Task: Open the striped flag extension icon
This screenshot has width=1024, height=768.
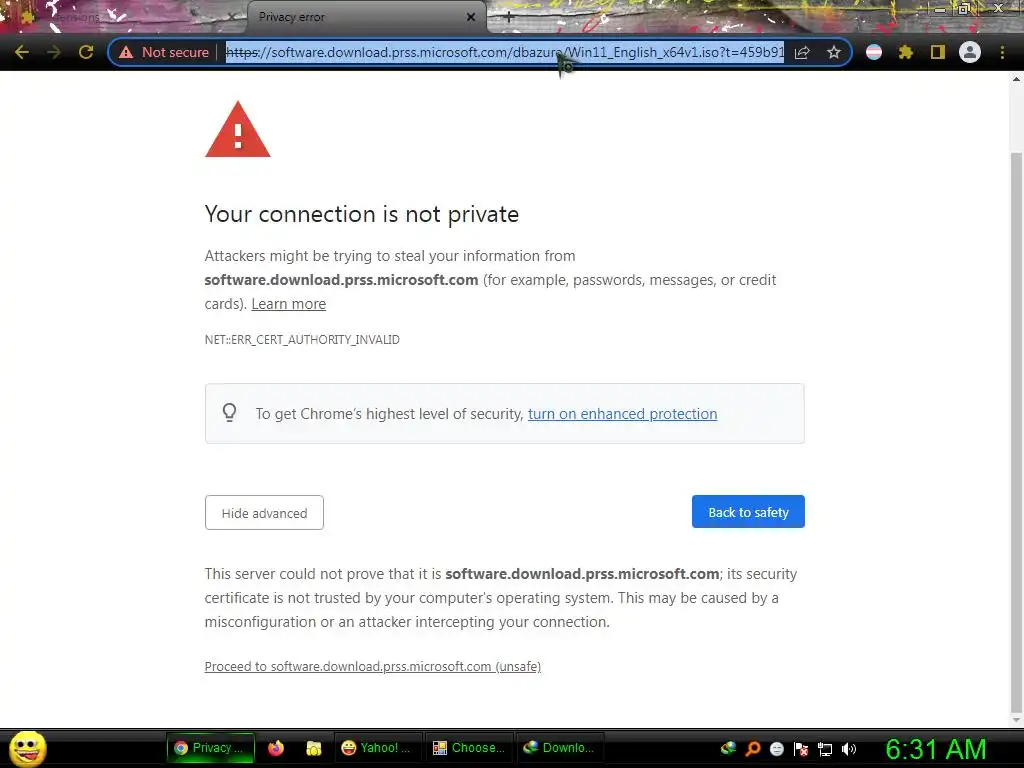Action: point(874,52)
